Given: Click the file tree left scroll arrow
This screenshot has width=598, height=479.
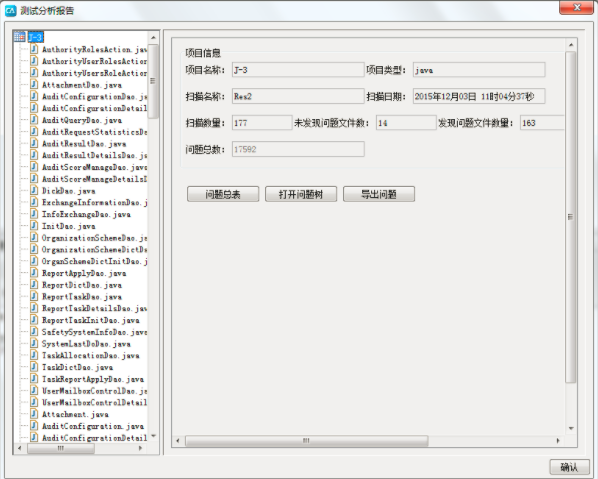Looking at the screenshot, I should [20, 448].
